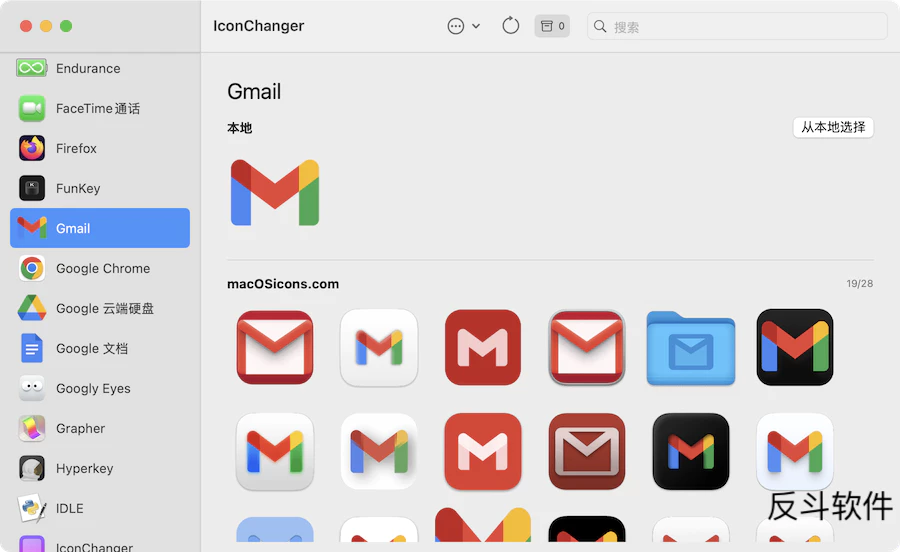Viewport: 900px width, 552px height.
Task: Click the Gmail M icon in sidebar
Action: click(32, 228)
